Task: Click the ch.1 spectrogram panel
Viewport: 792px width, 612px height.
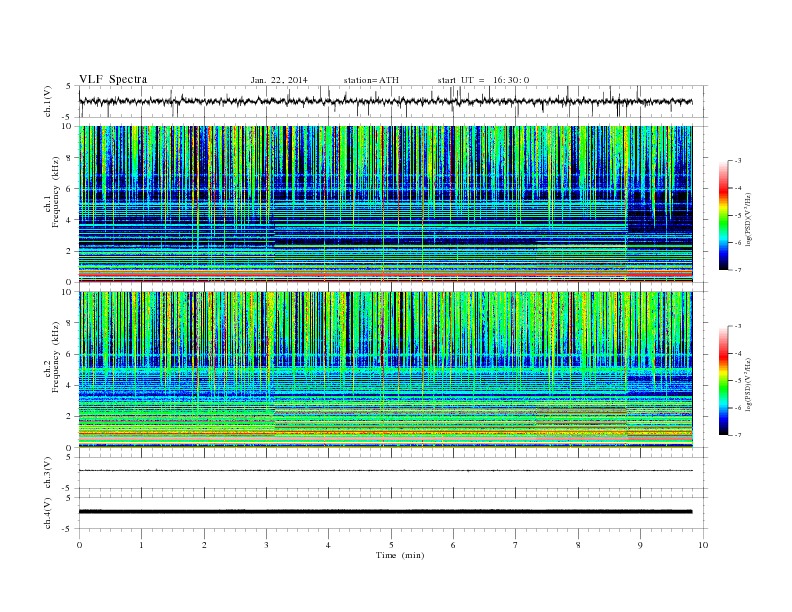Action: click(x=385, y=204)
